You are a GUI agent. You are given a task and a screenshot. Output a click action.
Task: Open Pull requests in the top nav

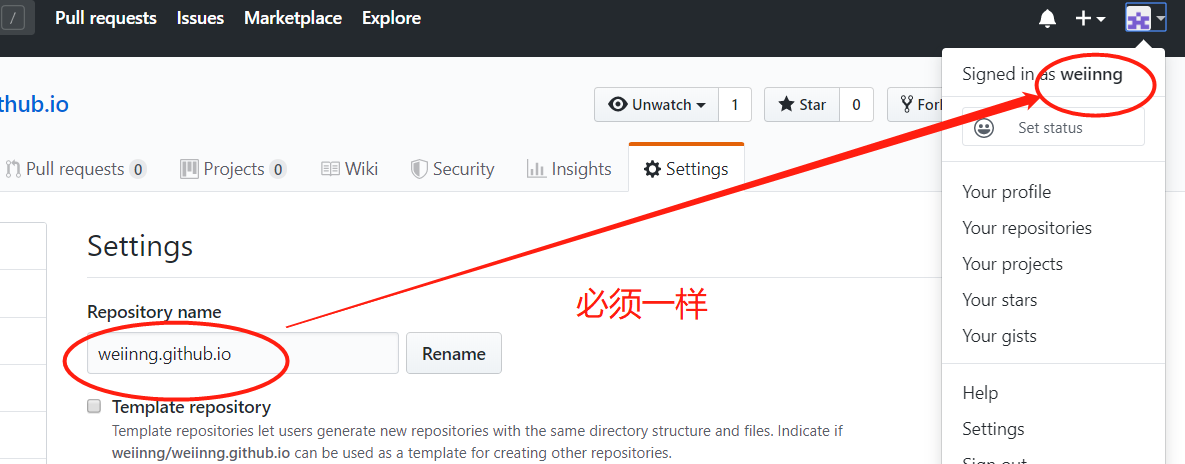tap(106, 18)
